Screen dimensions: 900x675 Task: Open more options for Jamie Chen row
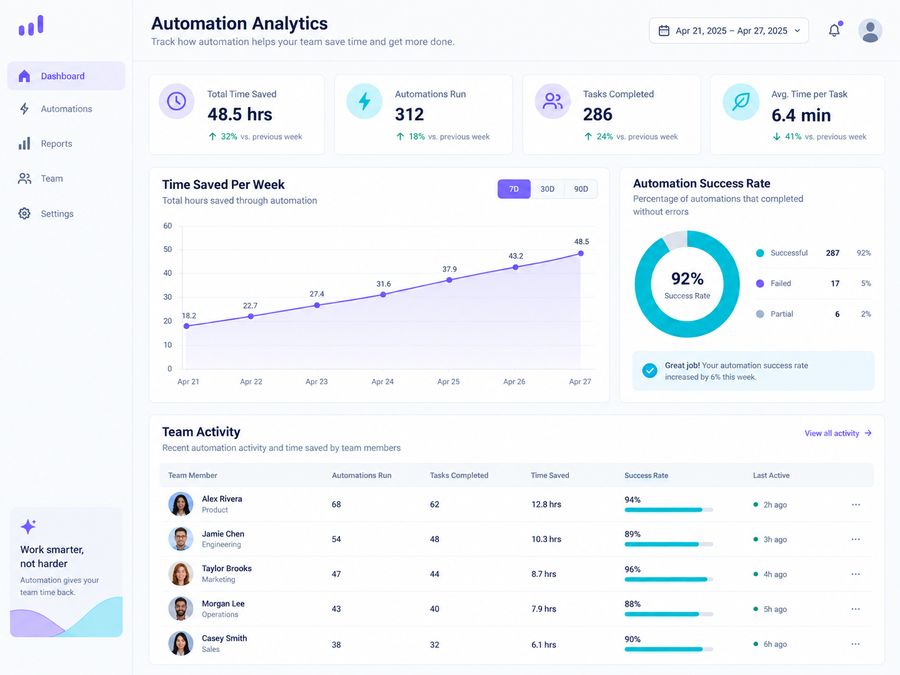pyautogui.click(x=856, y=539)
